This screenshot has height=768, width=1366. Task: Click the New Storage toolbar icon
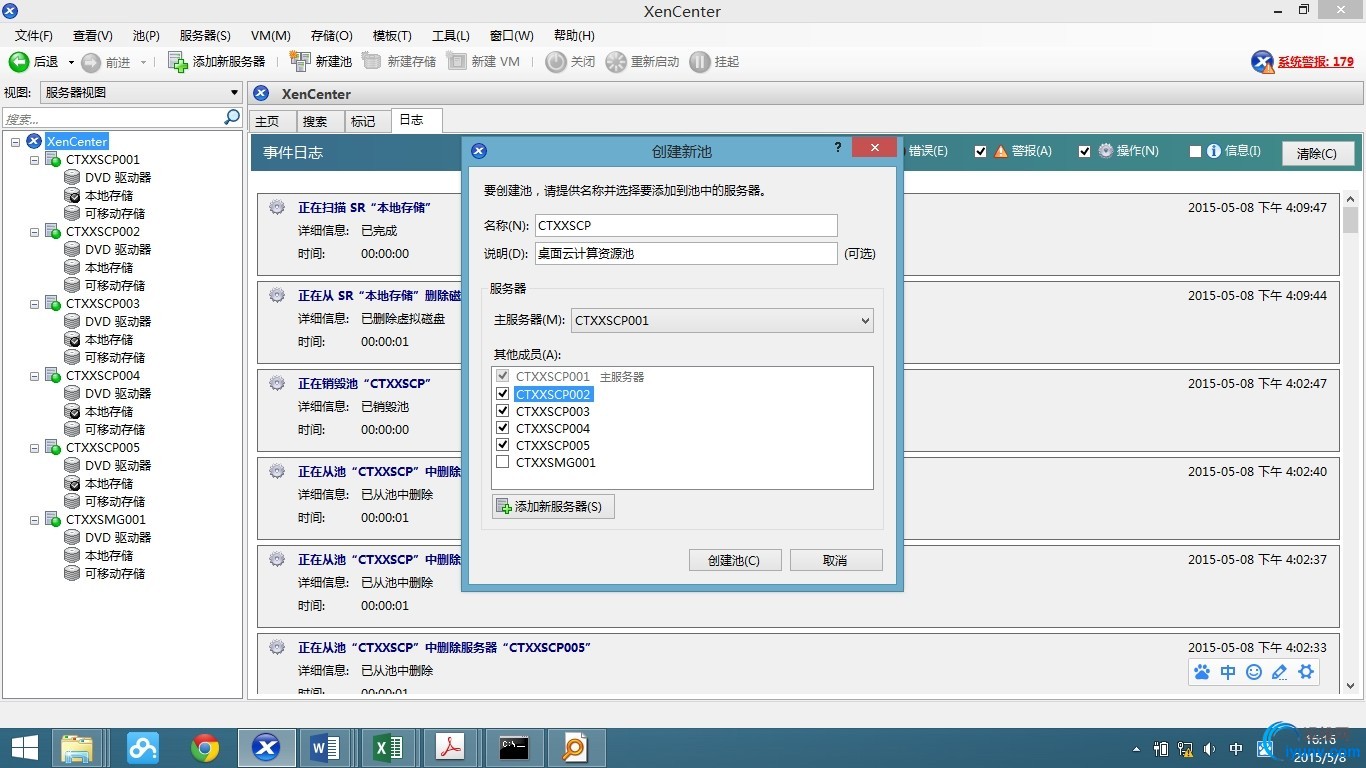coord(372,62)
